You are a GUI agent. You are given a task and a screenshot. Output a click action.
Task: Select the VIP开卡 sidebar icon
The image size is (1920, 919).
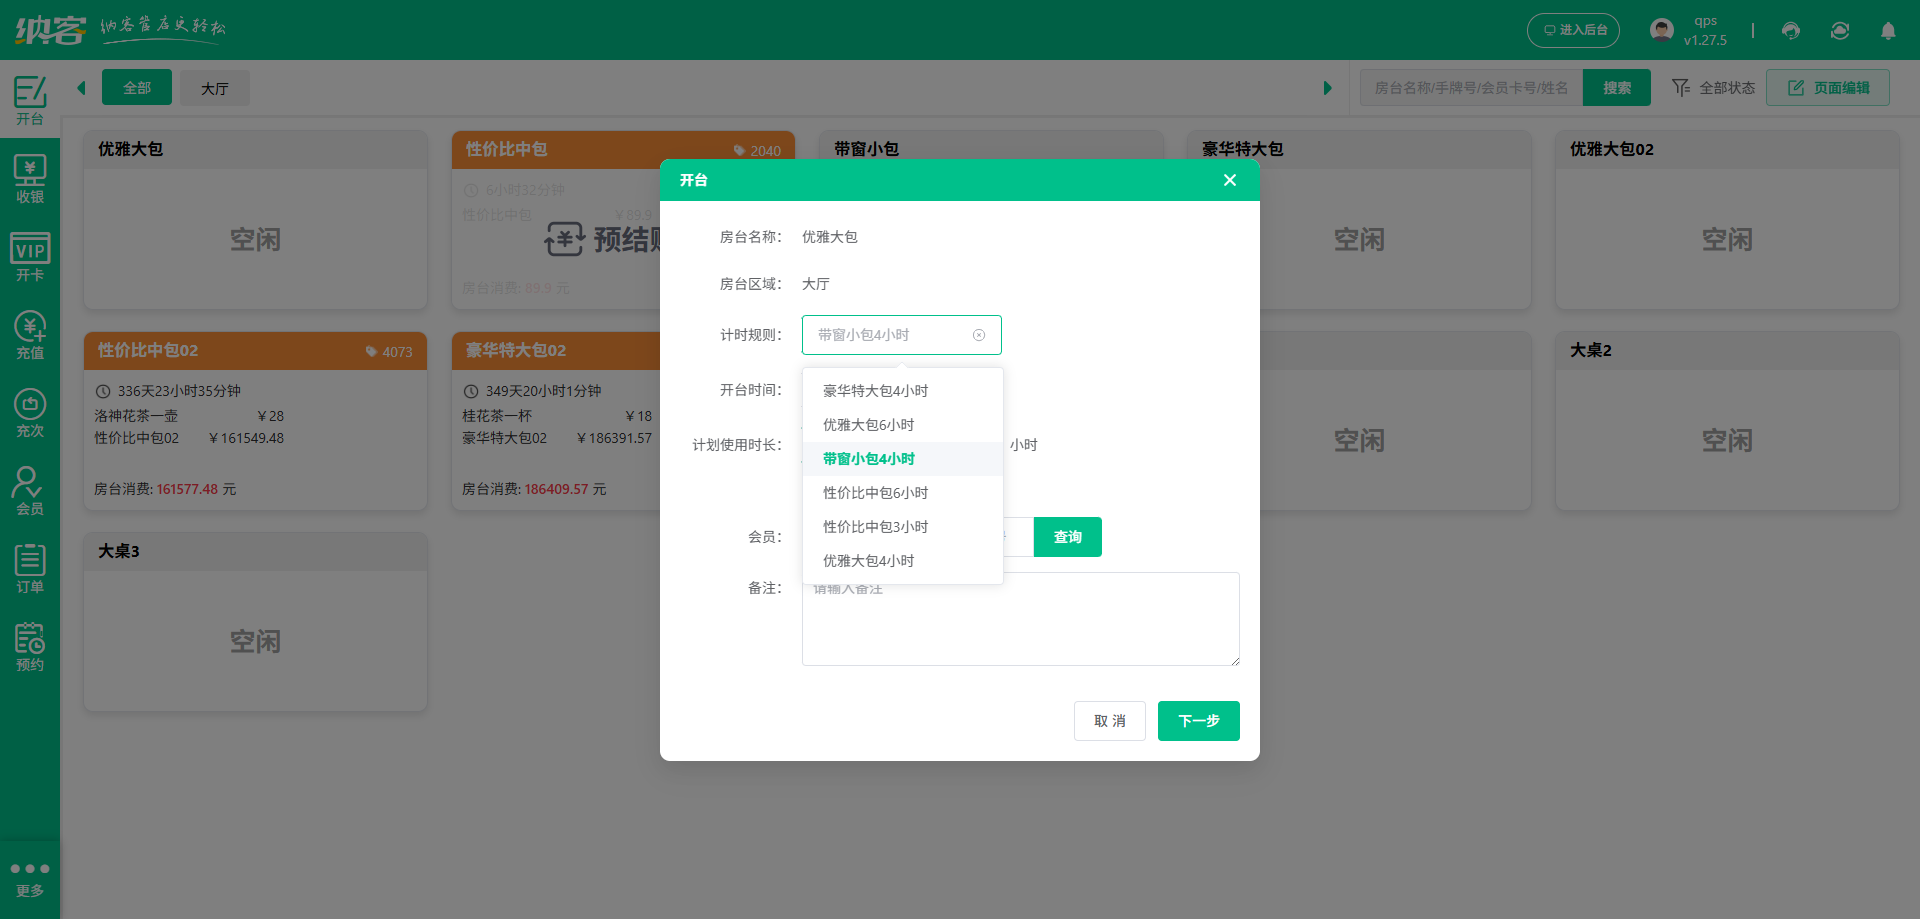[30, 255]
